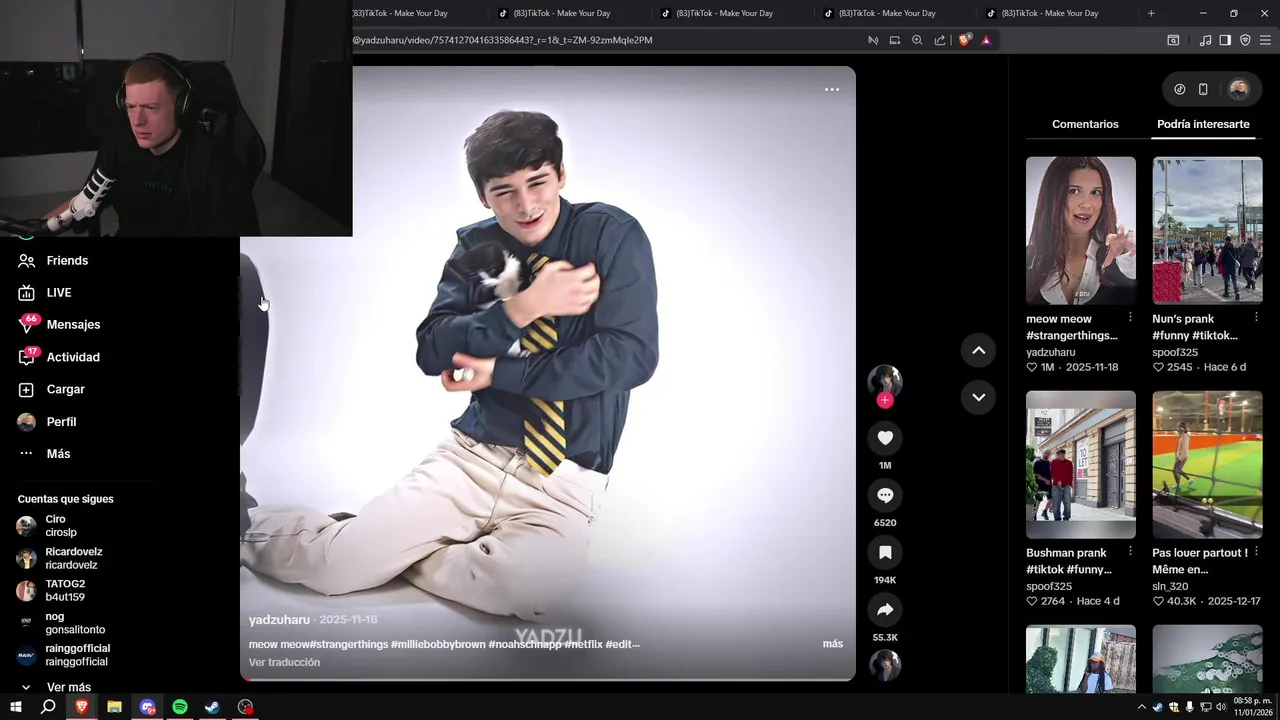Open yadzuharu username on the video
This screenshot has height=720, width=1280.
tap(279, 620)
